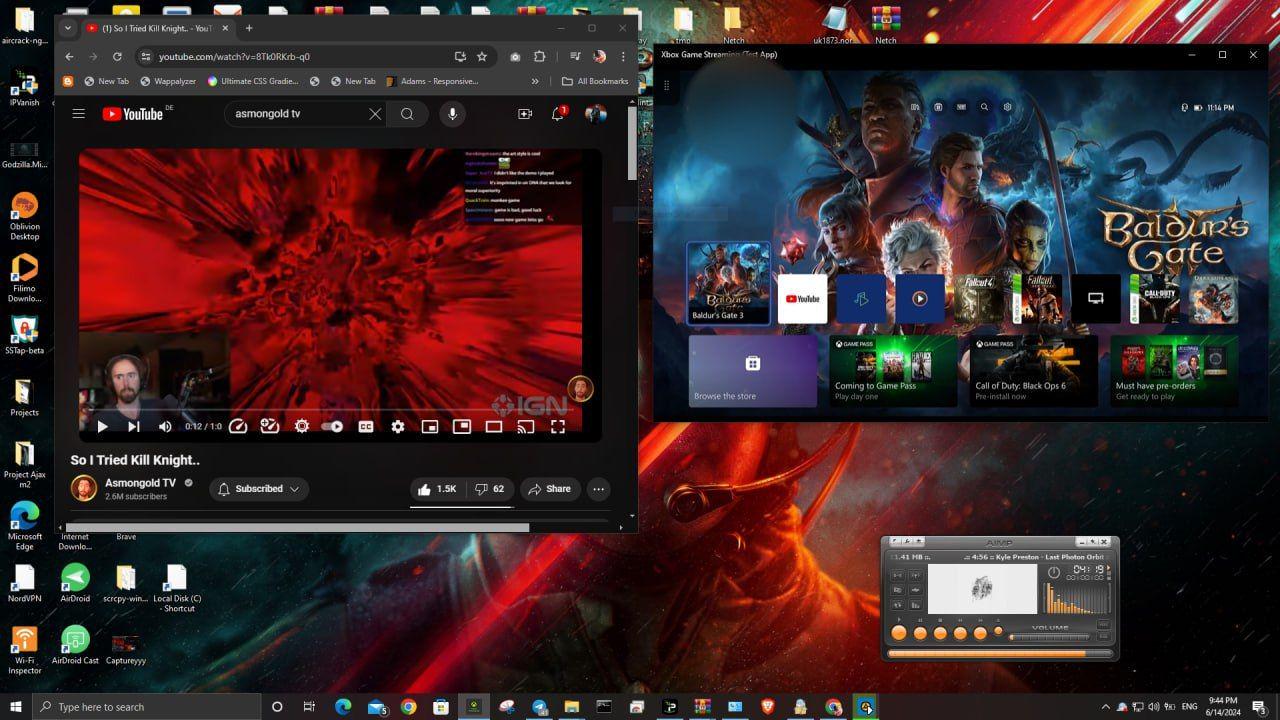Open the Wappalyzer bookmark
Viewport: 1280px width, 720px height.
tap(168, 82)
